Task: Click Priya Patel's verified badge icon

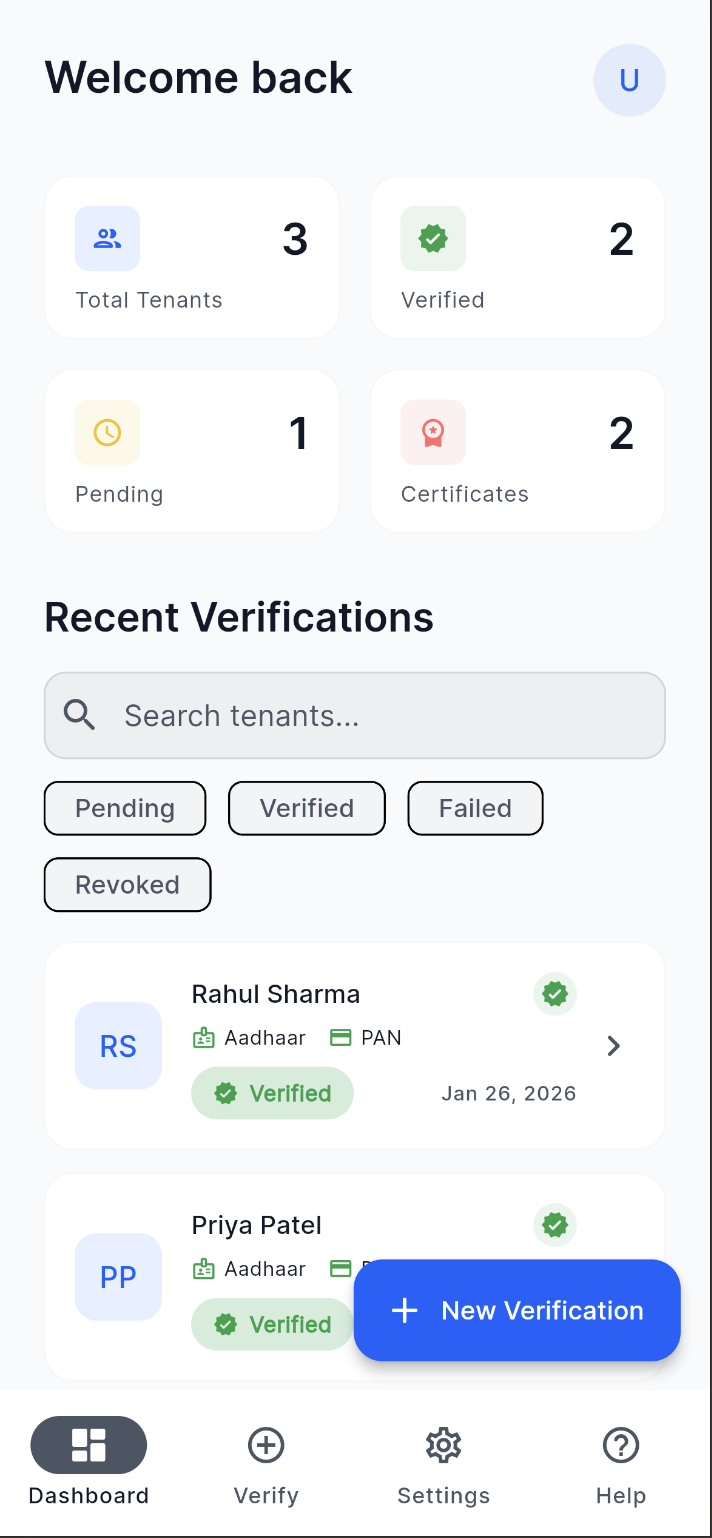Action: (555, 1225)
